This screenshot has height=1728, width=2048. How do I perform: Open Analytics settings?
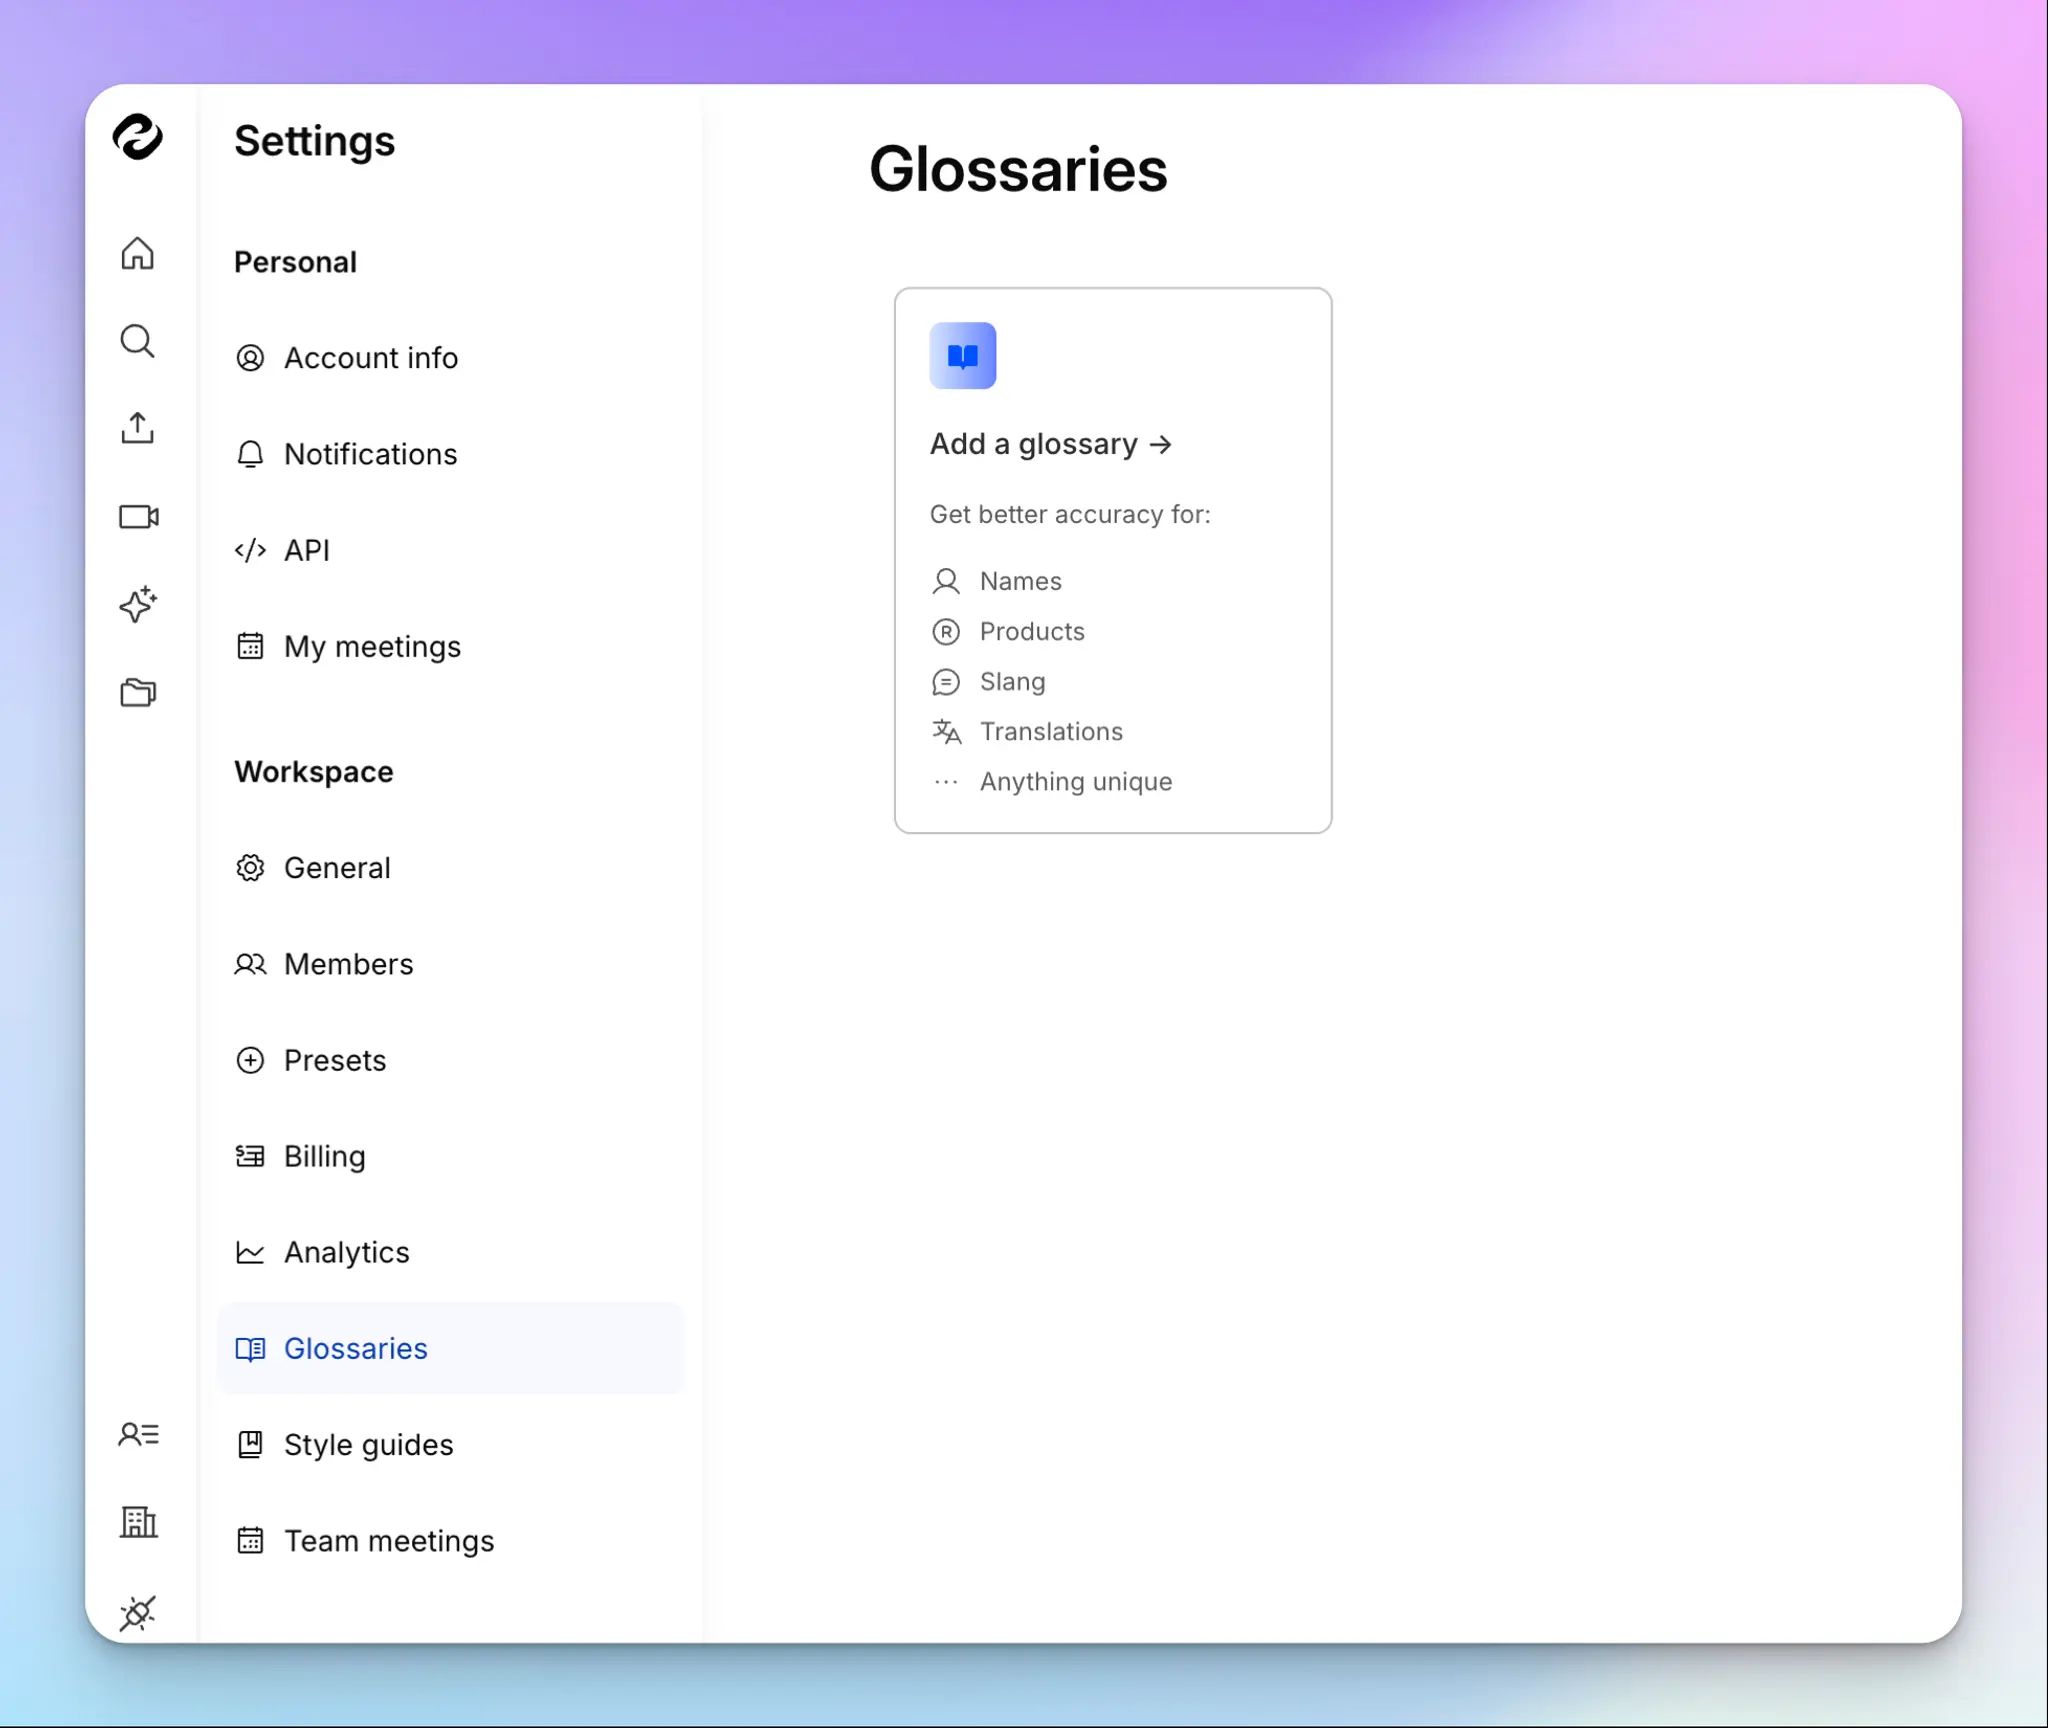click(346, 1252)
